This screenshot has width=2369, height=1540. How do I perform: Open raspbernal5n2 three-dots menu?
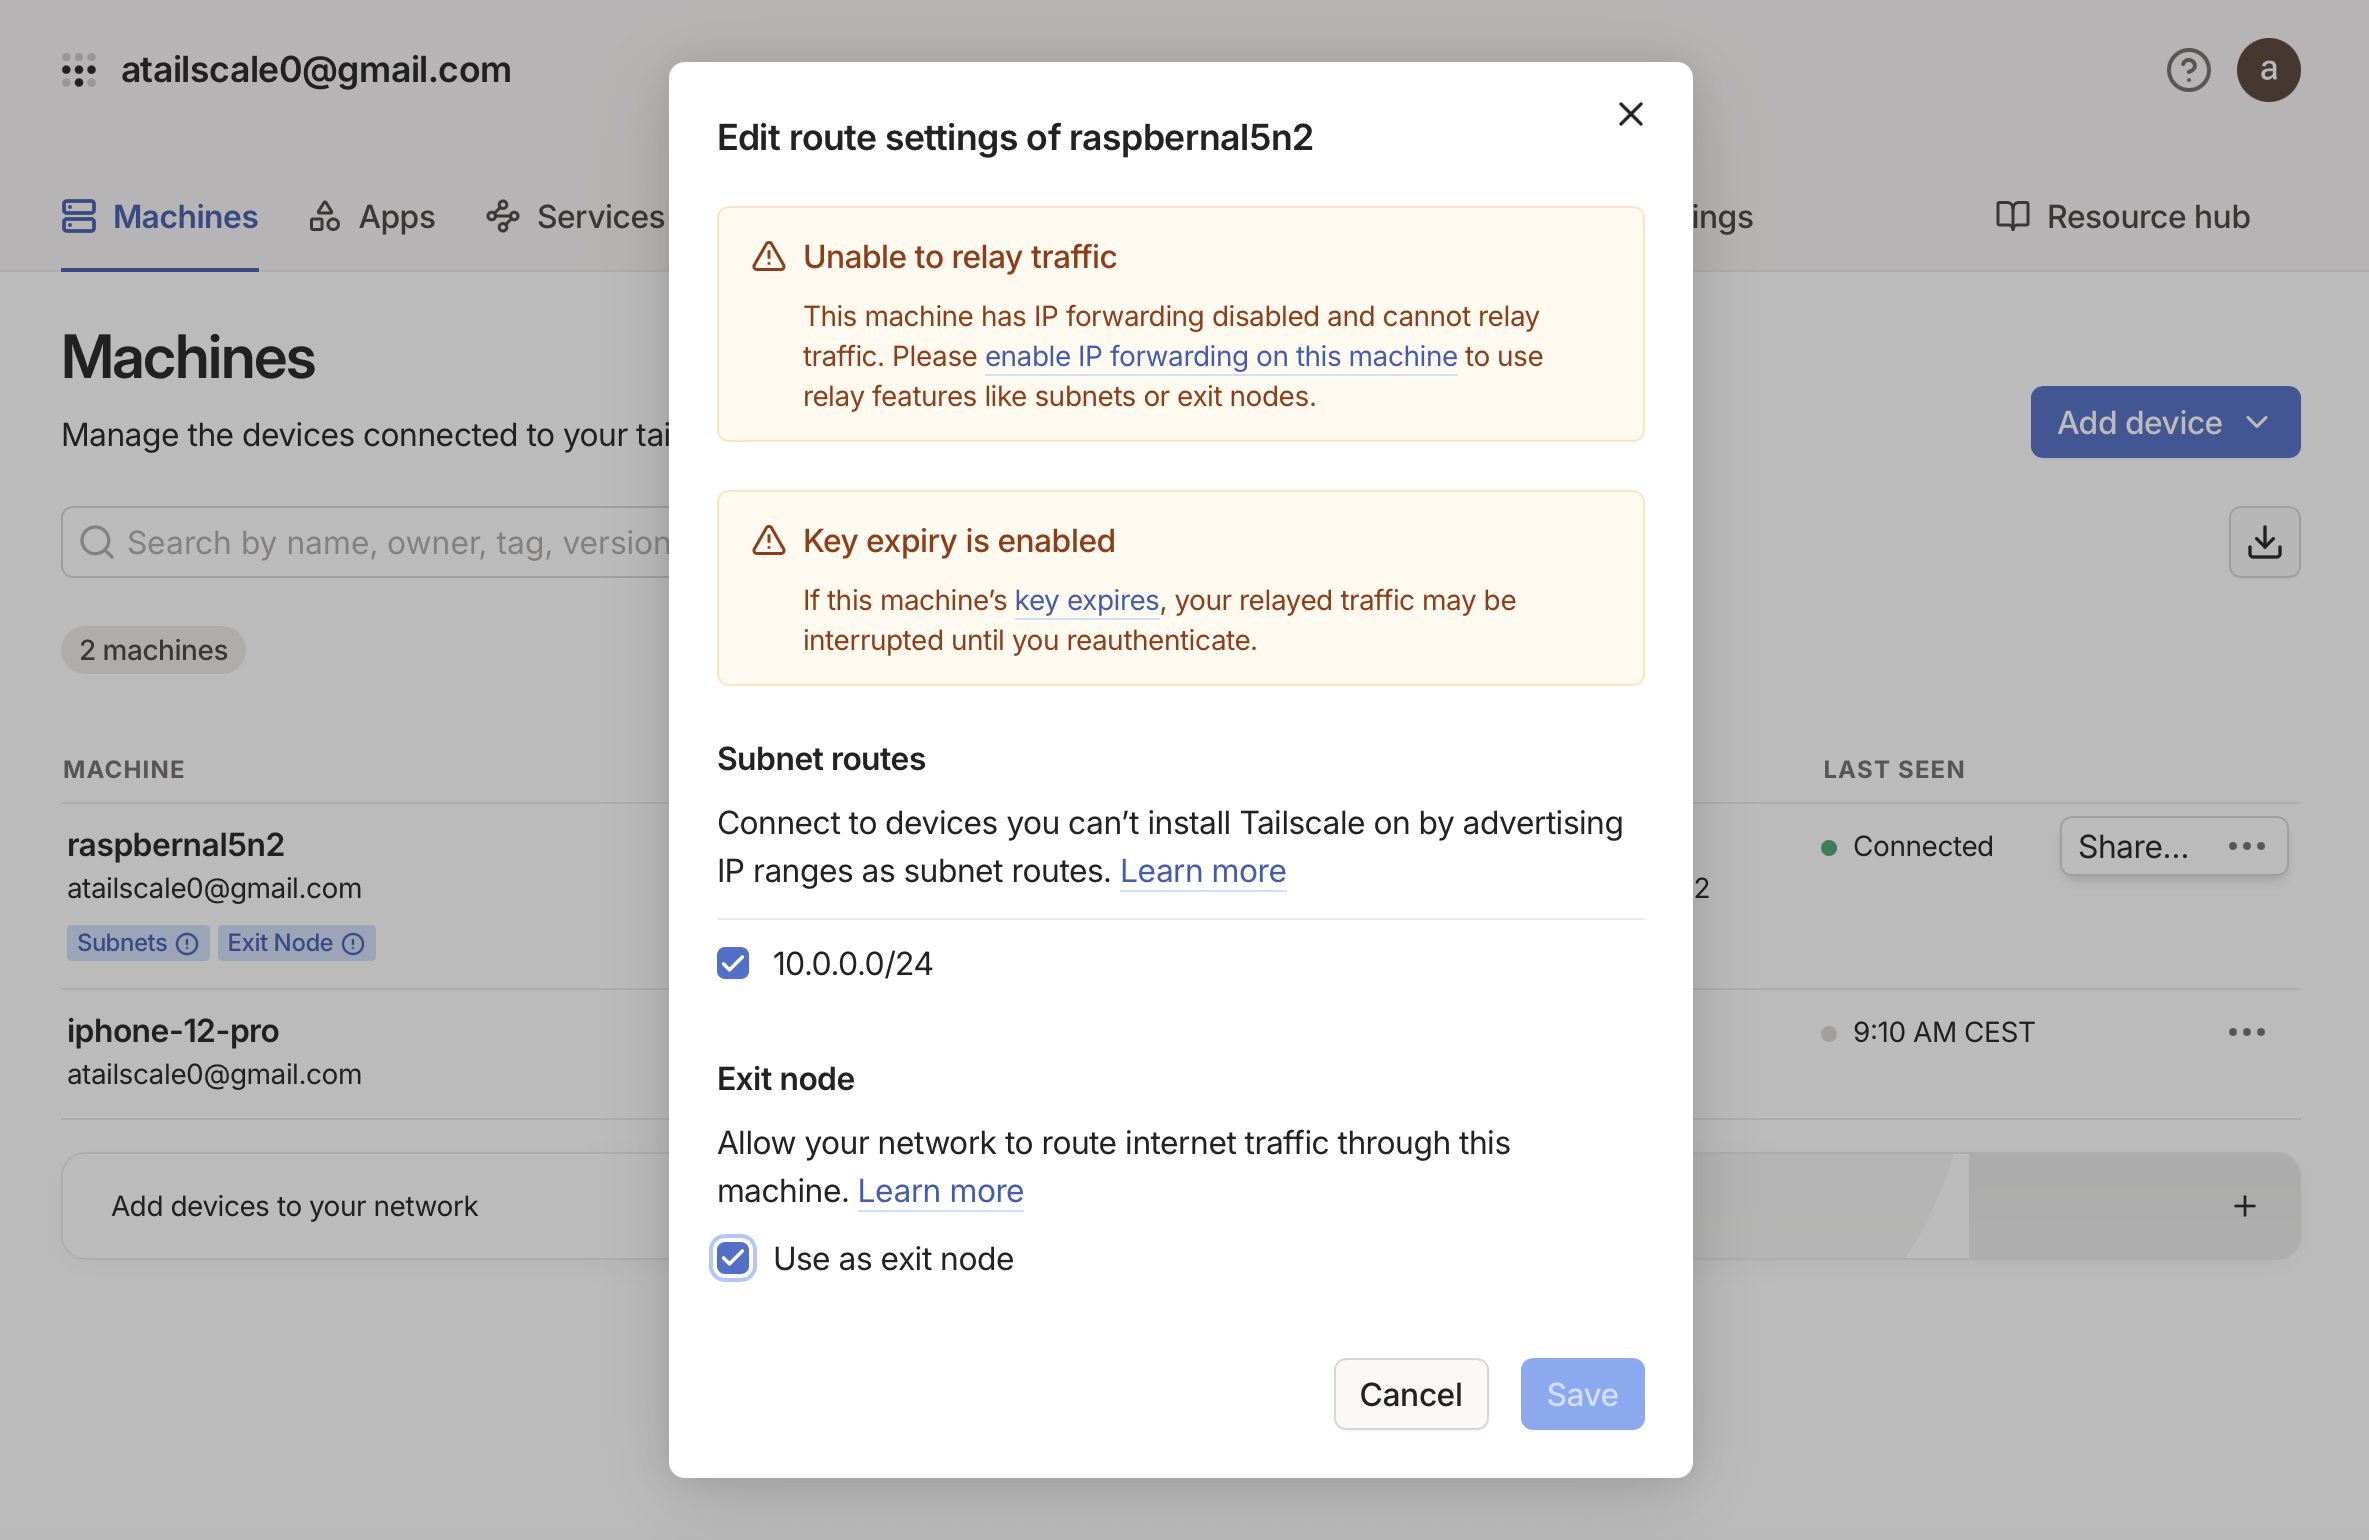click(x=2246, y=846)
